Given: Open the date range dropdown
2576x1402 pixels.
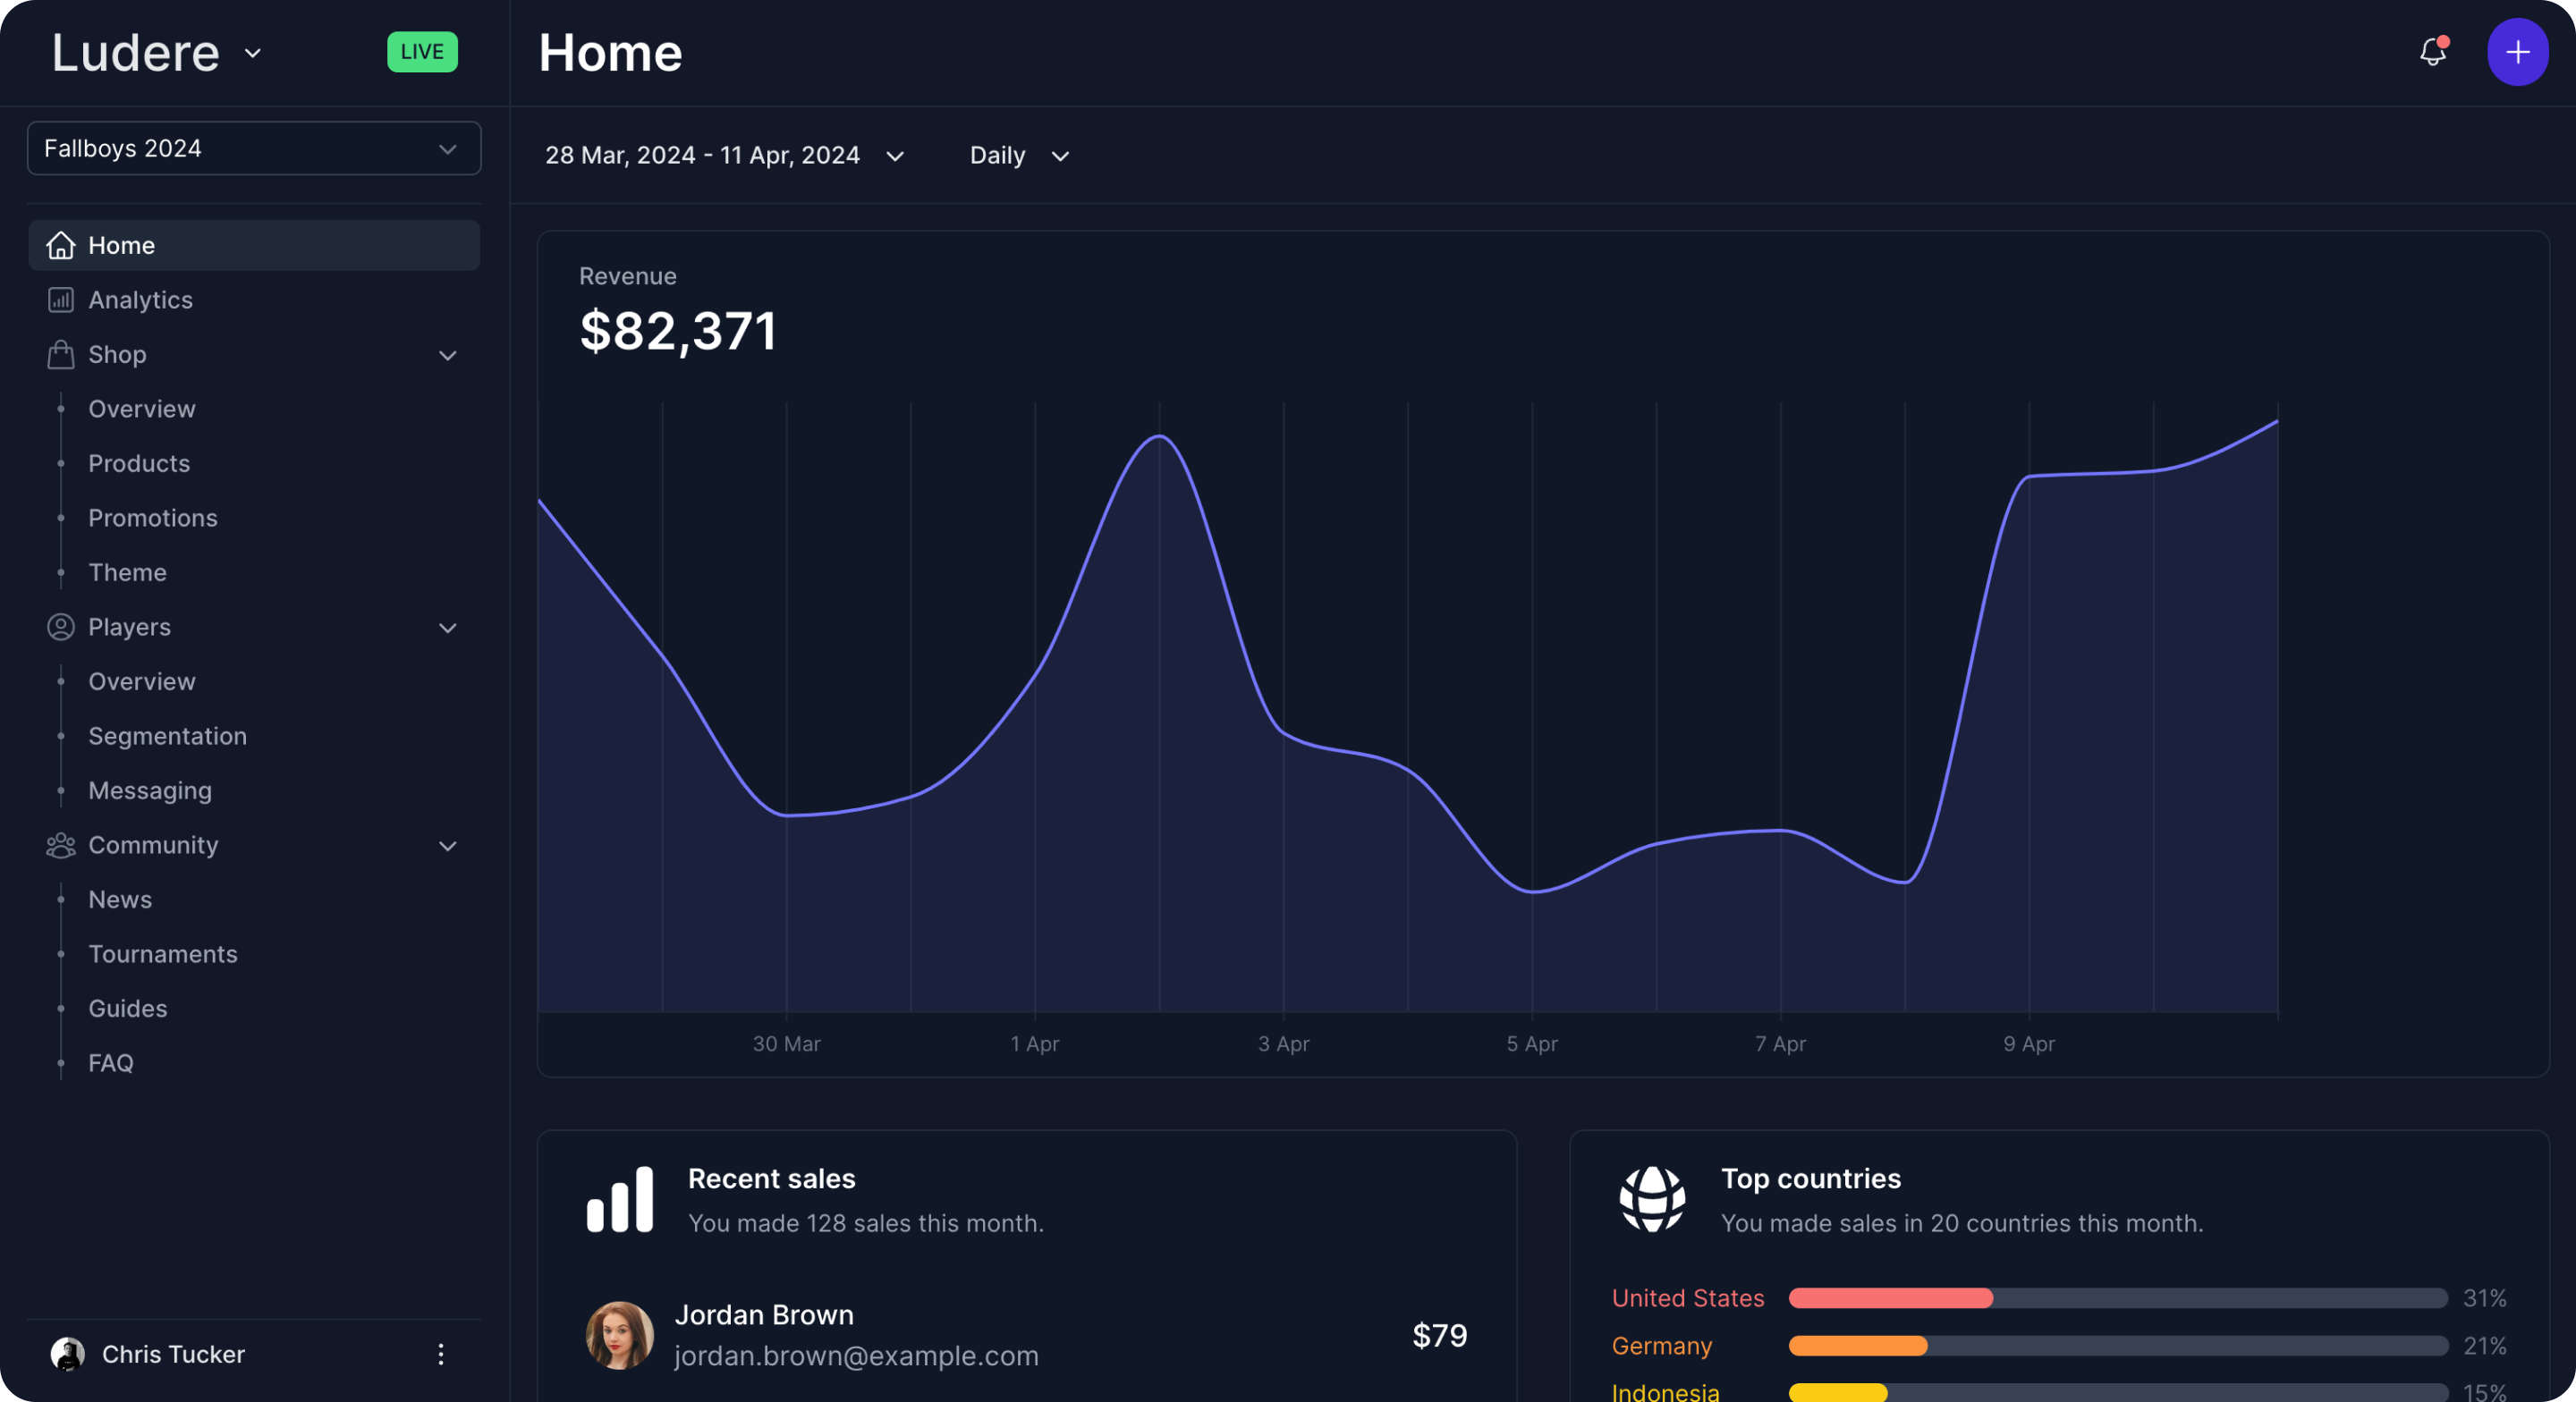Looking at the screenshot, I should pos(725,156).
